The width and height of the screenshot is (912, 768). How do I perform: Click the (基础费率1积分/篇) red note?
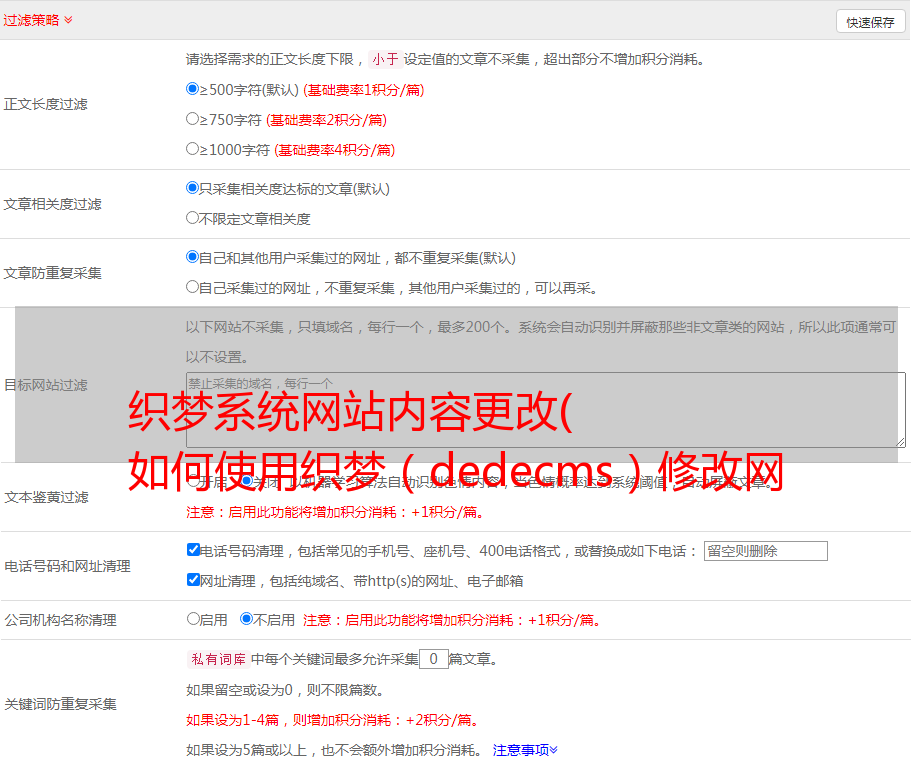364,90
